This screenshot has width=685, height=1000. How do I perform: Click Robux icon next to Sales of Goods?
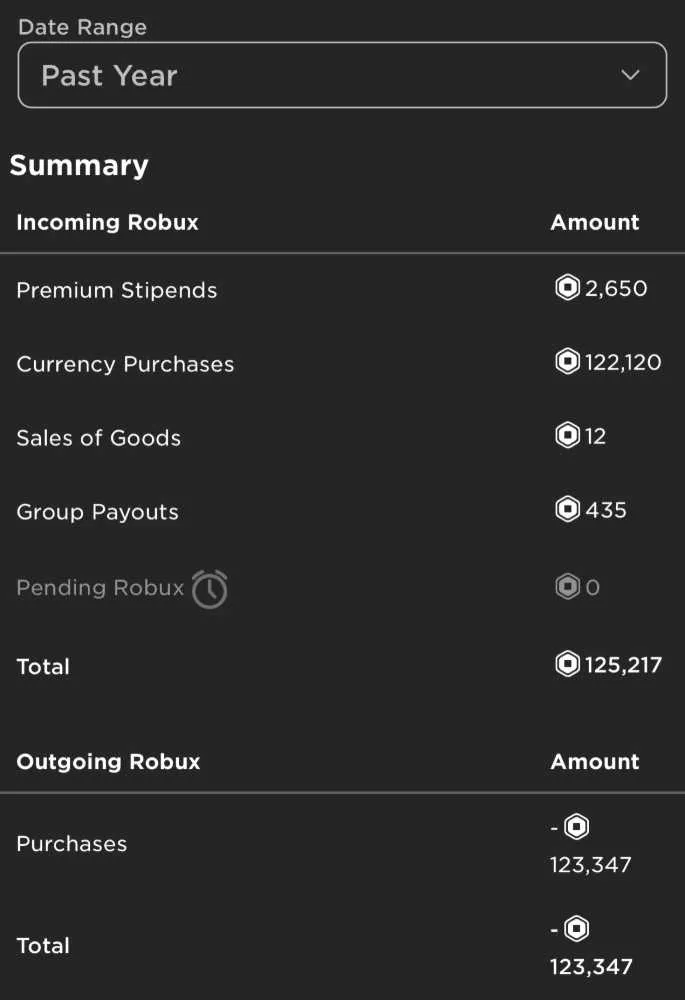pos(567,436)
